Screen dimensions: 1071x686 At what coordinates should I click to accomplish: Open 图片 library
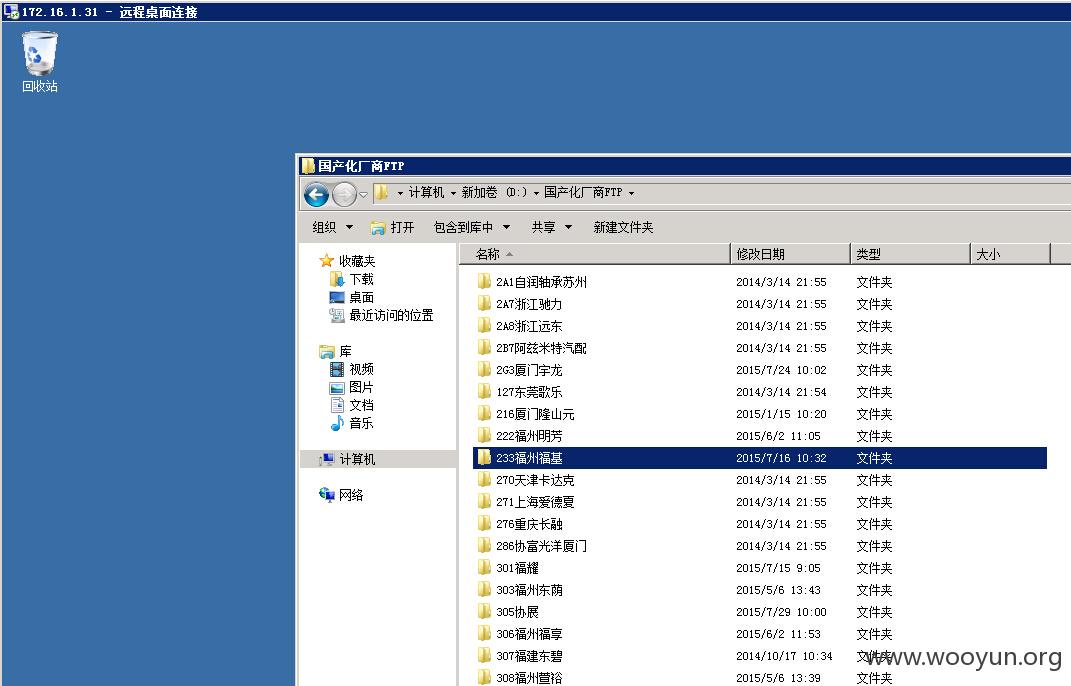[352, 387]
